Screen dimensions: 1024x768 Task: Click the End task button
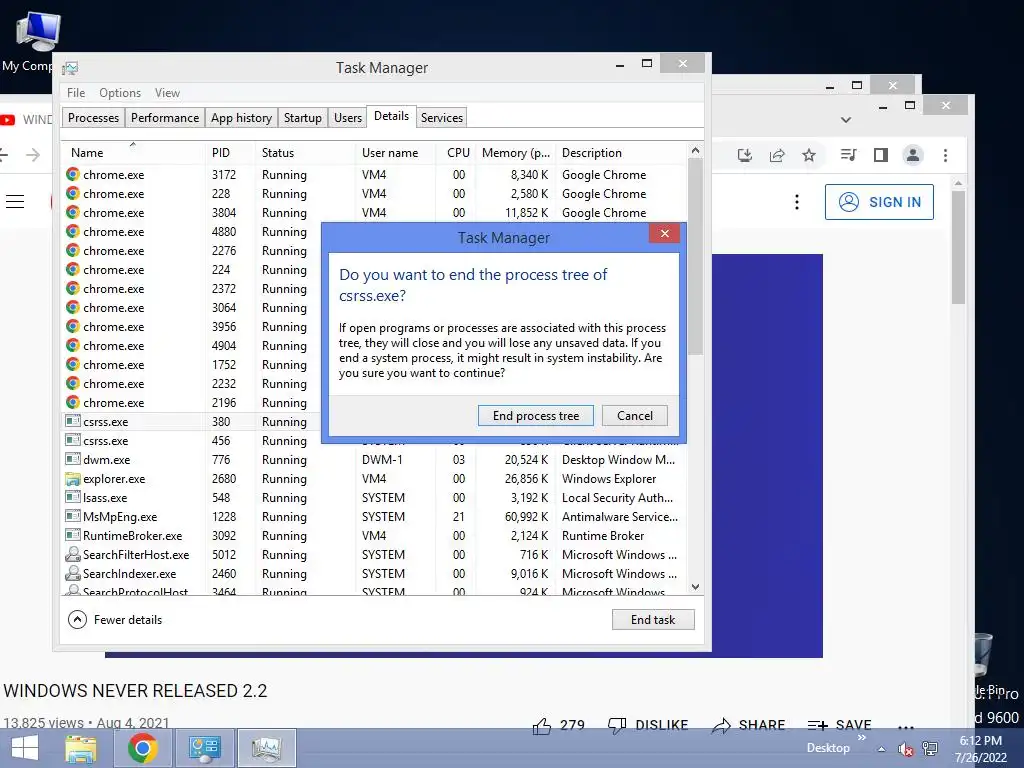click(x=653, y=620)
